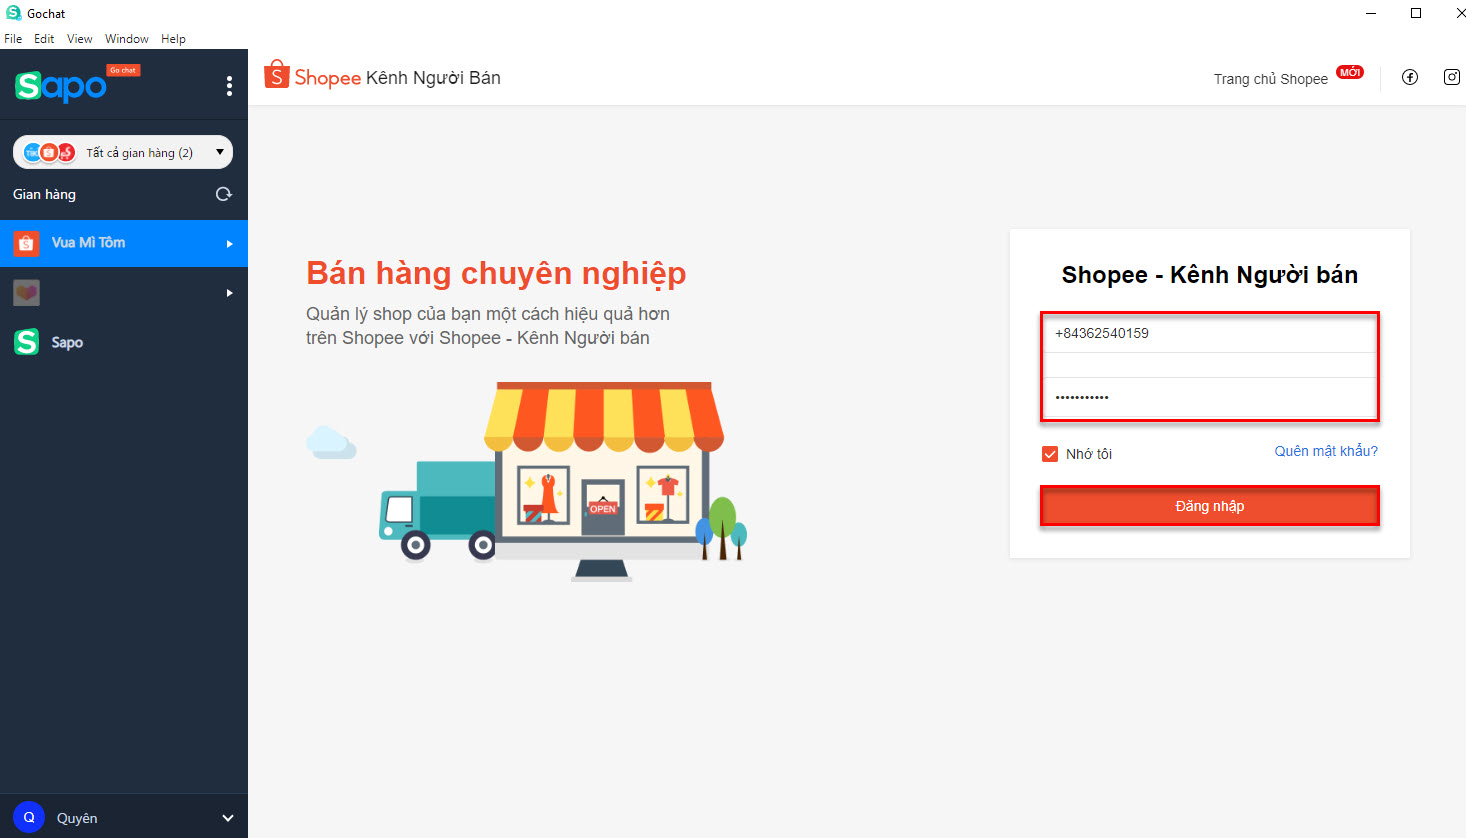Open the View menu

[x=80, y=39]
